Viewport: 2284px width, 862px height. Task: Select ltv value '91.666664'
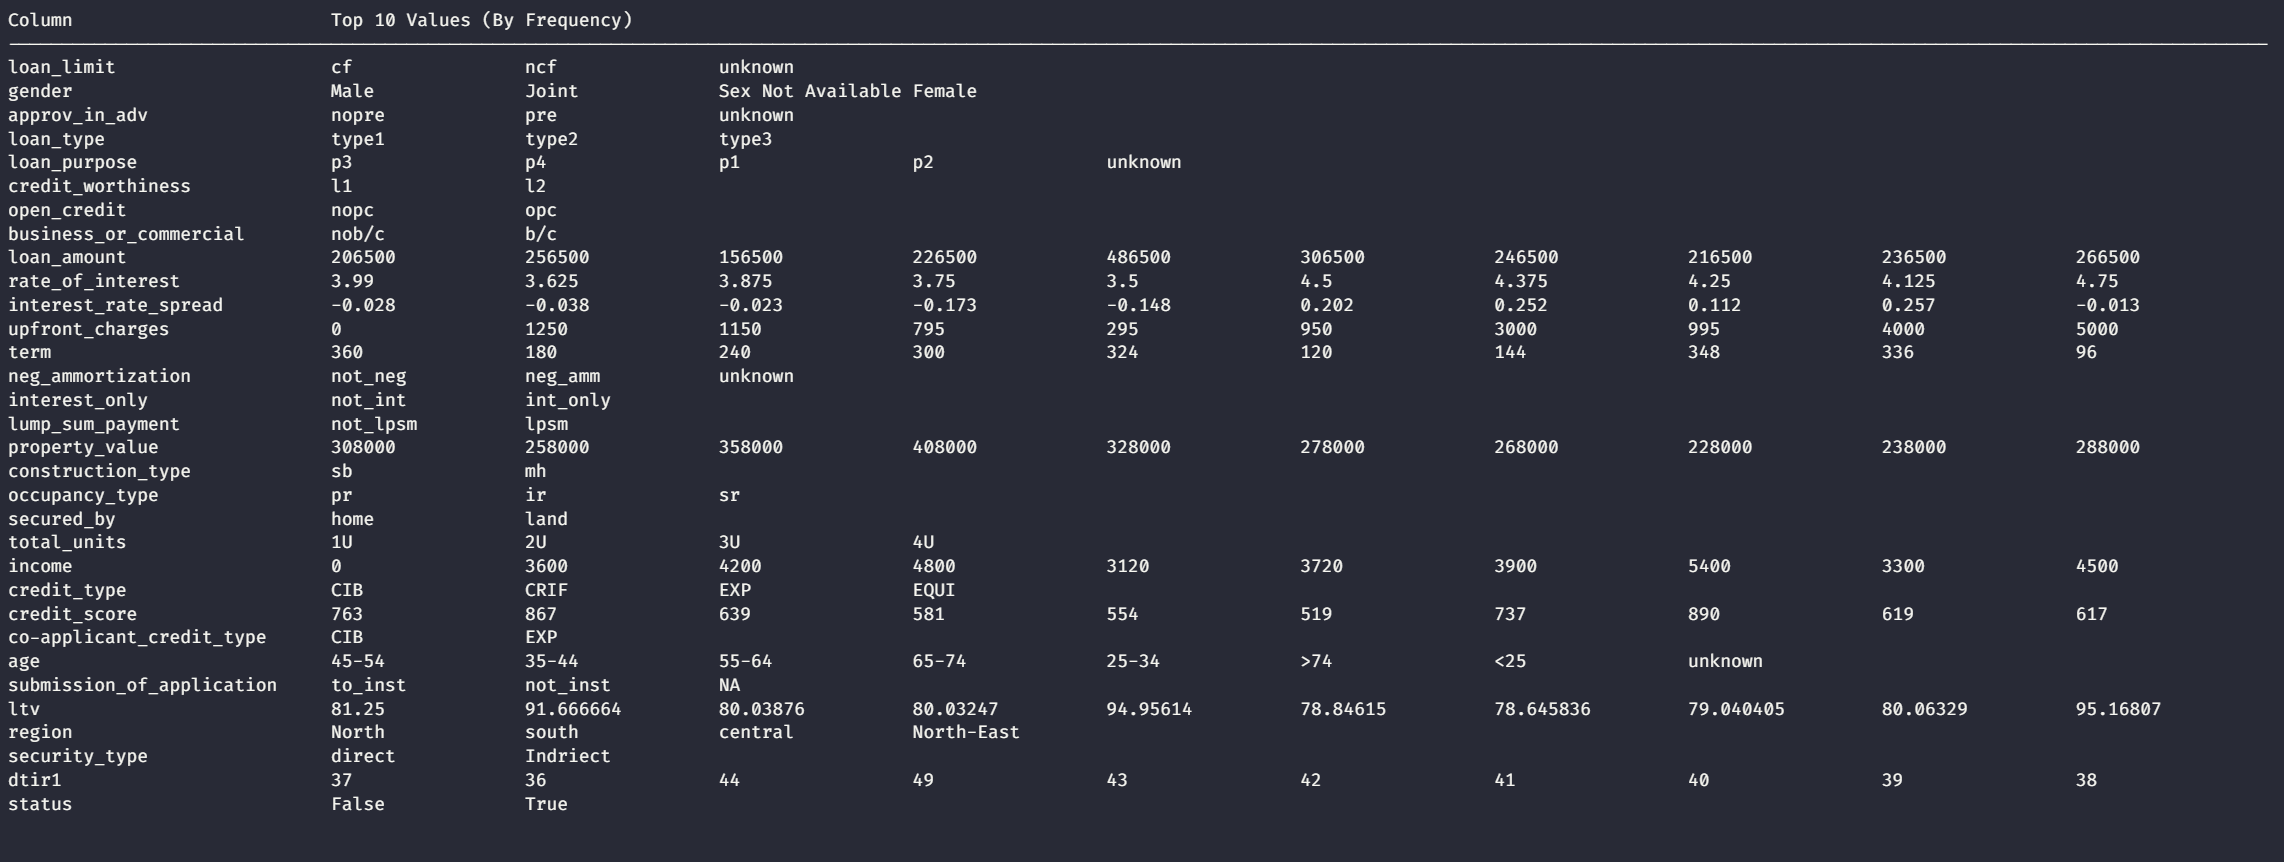coord(573,709)
